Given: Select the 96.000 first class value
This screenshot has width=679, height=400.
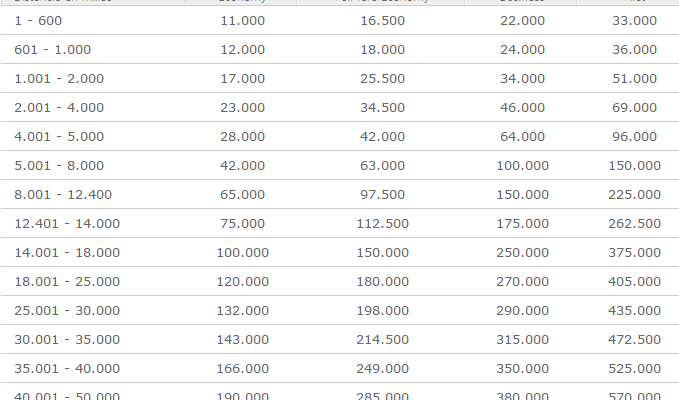Looking at the screenshot, I should point(634,137).
